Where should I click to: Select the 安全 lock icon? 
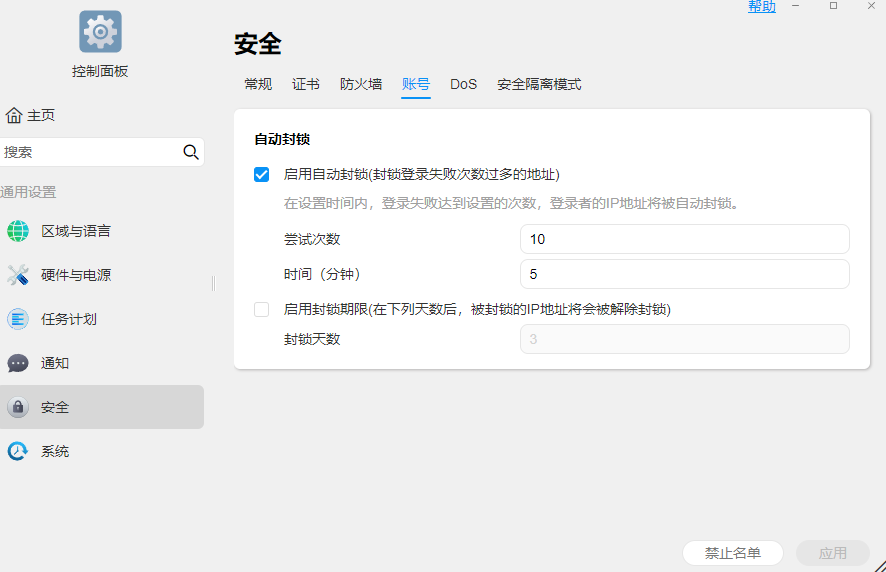[x=18, y=407]
